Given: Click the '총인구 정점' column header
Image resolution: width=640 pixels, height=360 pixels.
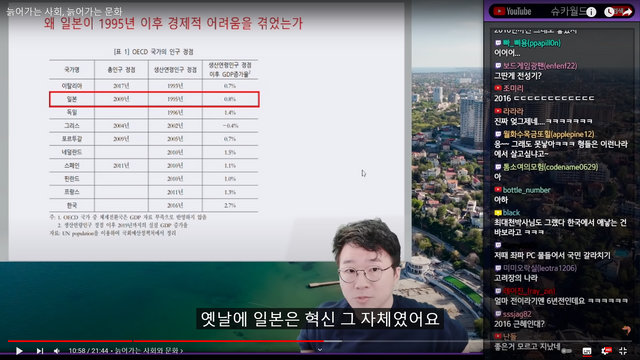Looking at the screenshot, I should tap(121, 70).
